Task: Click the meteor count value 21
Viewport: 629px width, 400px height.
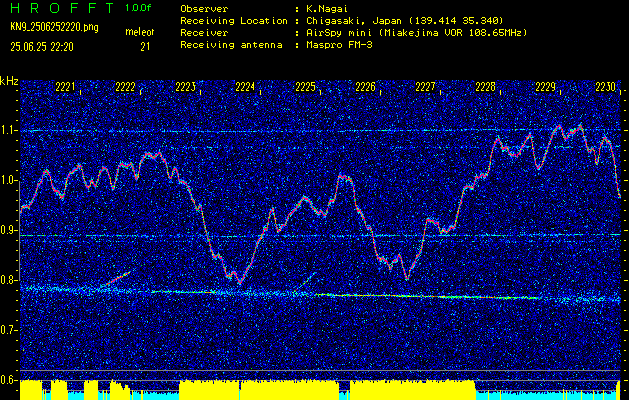Action: (x=145, y=47)
